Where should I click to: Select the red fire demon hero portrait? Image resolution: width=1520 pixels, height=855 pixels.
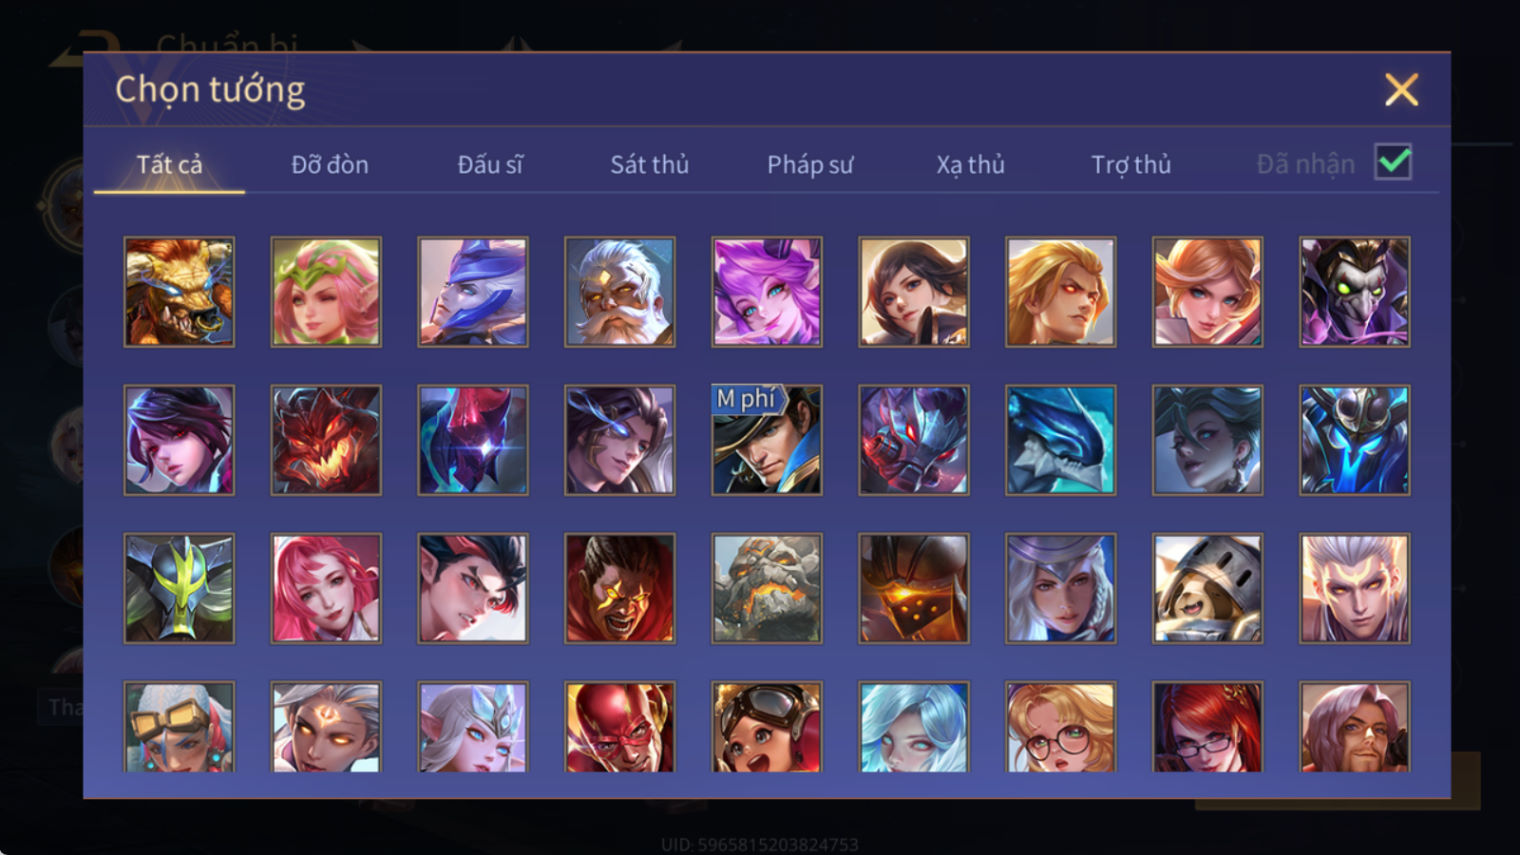[x=326, y=440]
